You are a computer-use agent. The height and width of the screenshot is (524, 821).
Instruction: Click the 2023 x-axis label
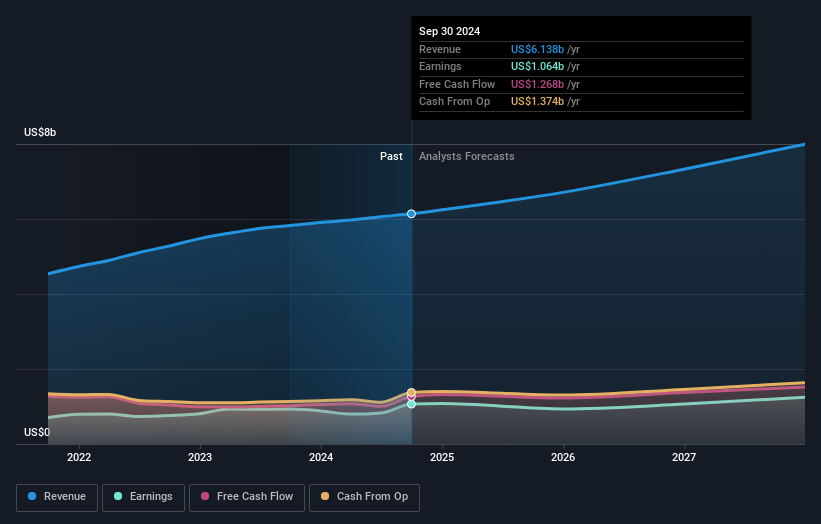pos(200,458)
